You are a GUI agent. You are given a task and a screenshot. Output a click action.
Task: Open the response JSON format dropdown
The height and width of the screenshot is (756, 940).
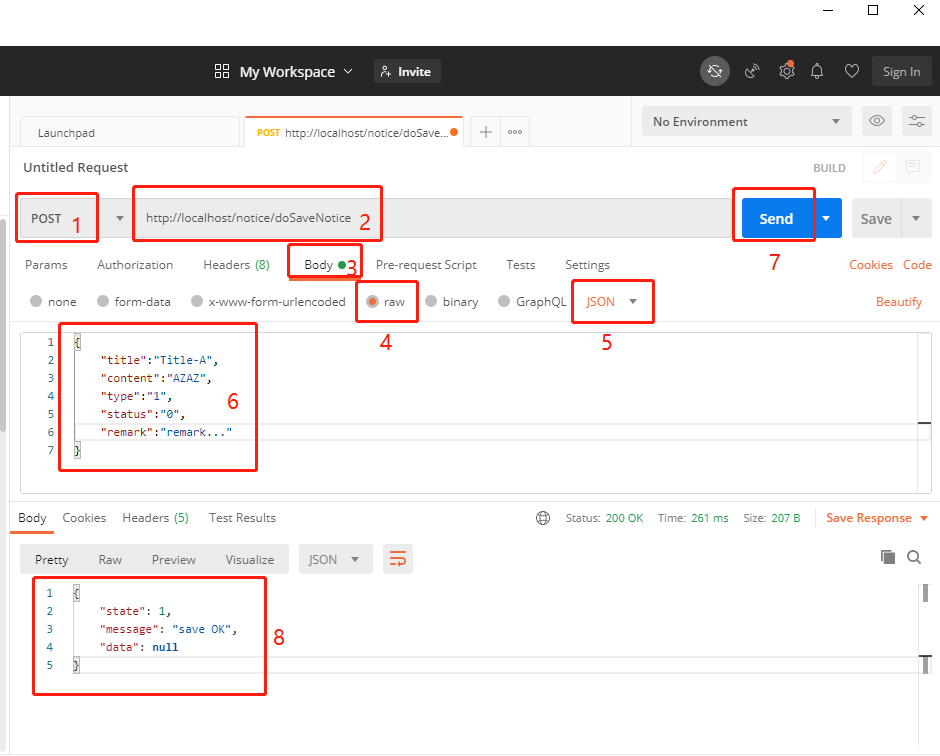[x=335, y=559]
